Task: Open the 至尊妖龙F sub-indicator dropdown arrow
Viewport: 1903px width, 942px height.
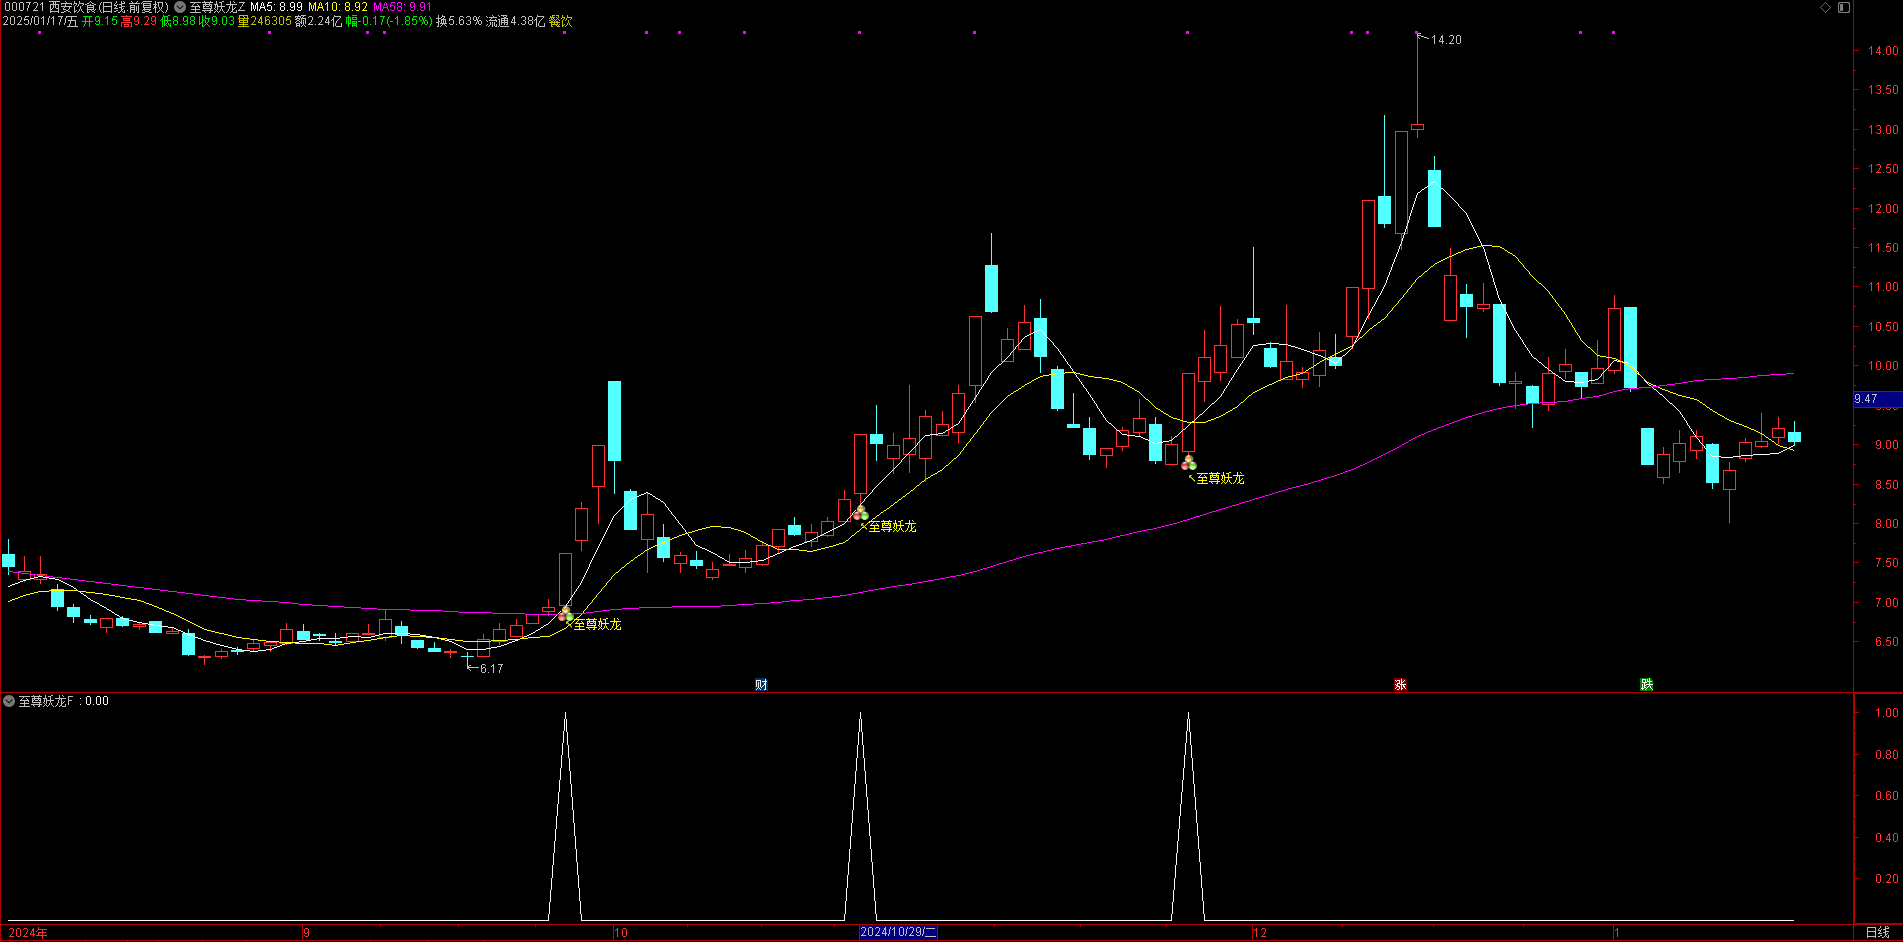Action: click(x=9, y=701)
